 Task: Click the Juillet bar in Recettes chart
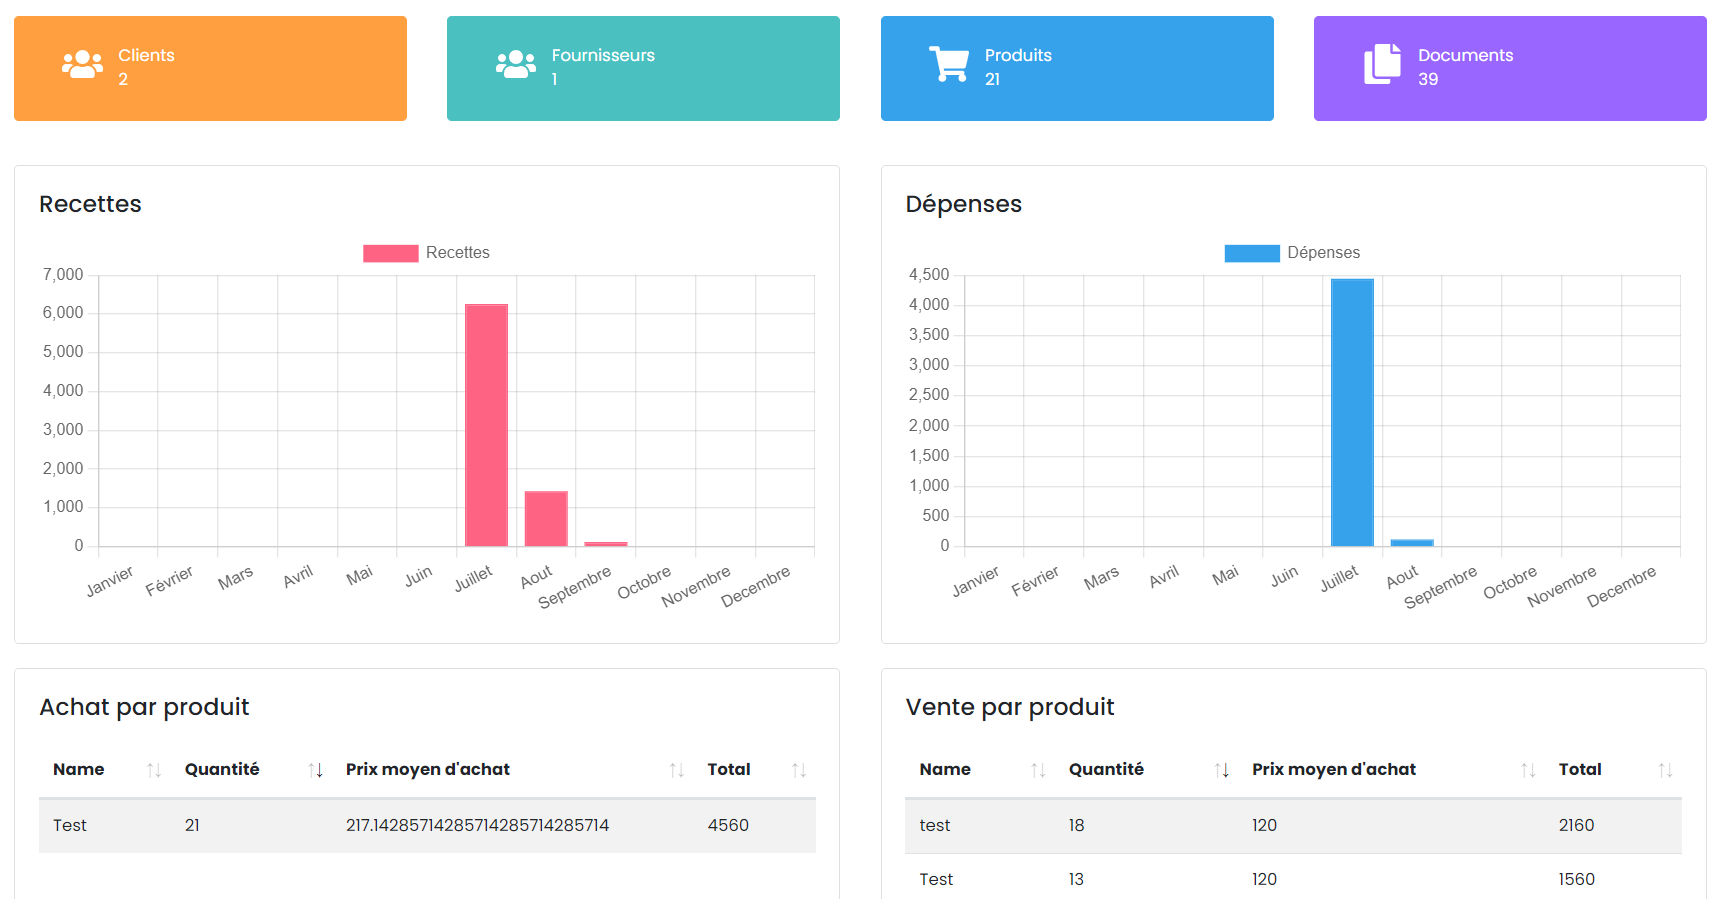[x=486, y=425]
